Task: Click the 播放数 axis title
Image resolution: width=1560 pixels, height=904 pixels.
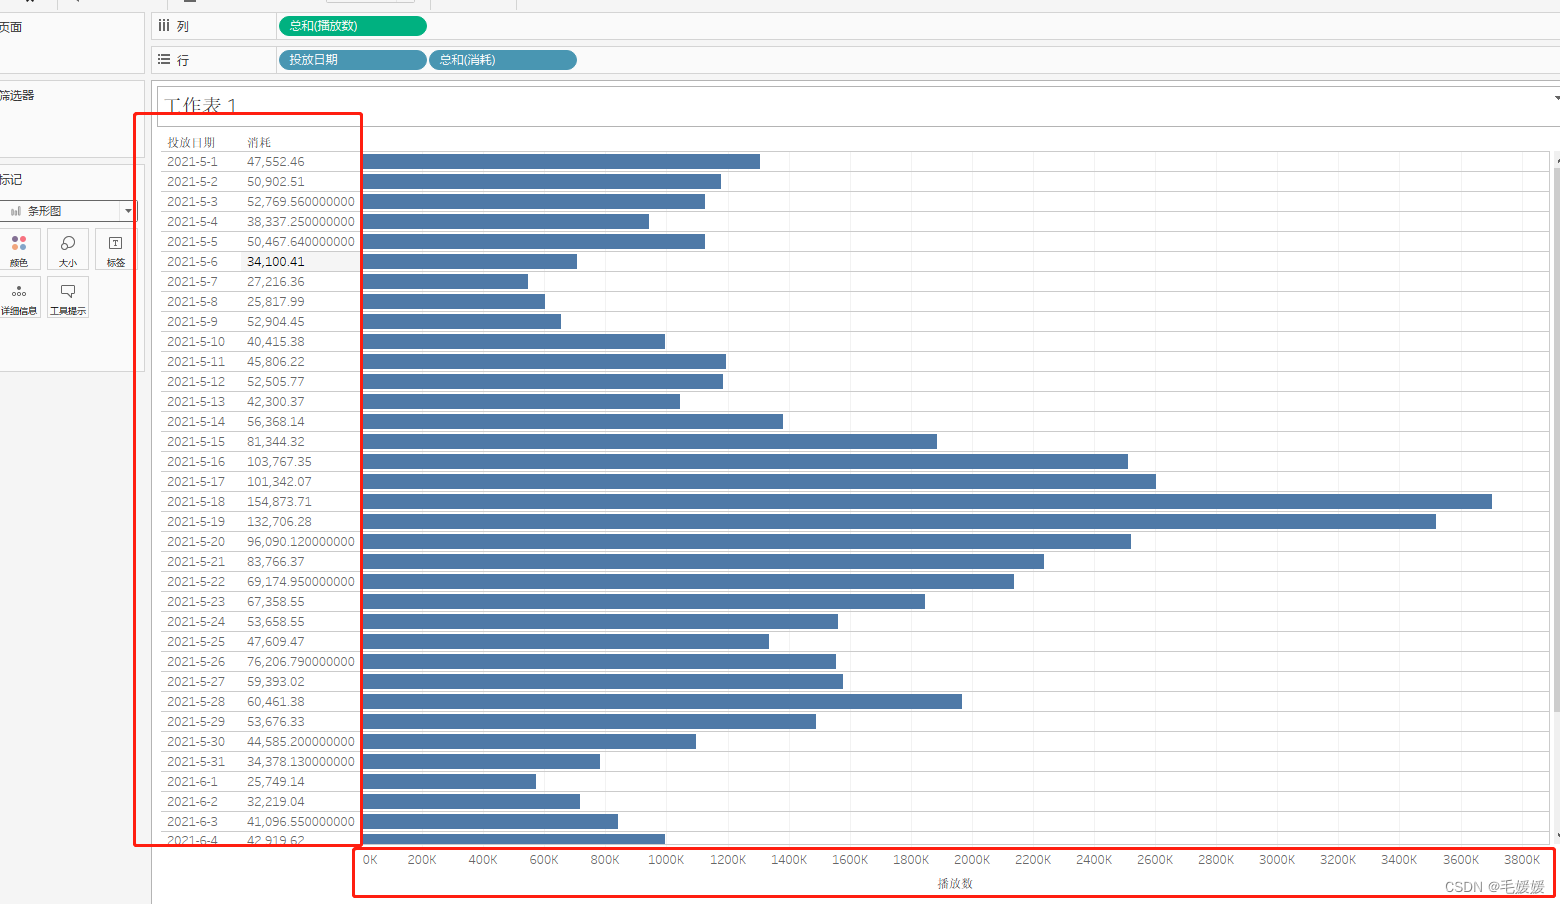Action: pyautogui.click(x=955, y=883)
